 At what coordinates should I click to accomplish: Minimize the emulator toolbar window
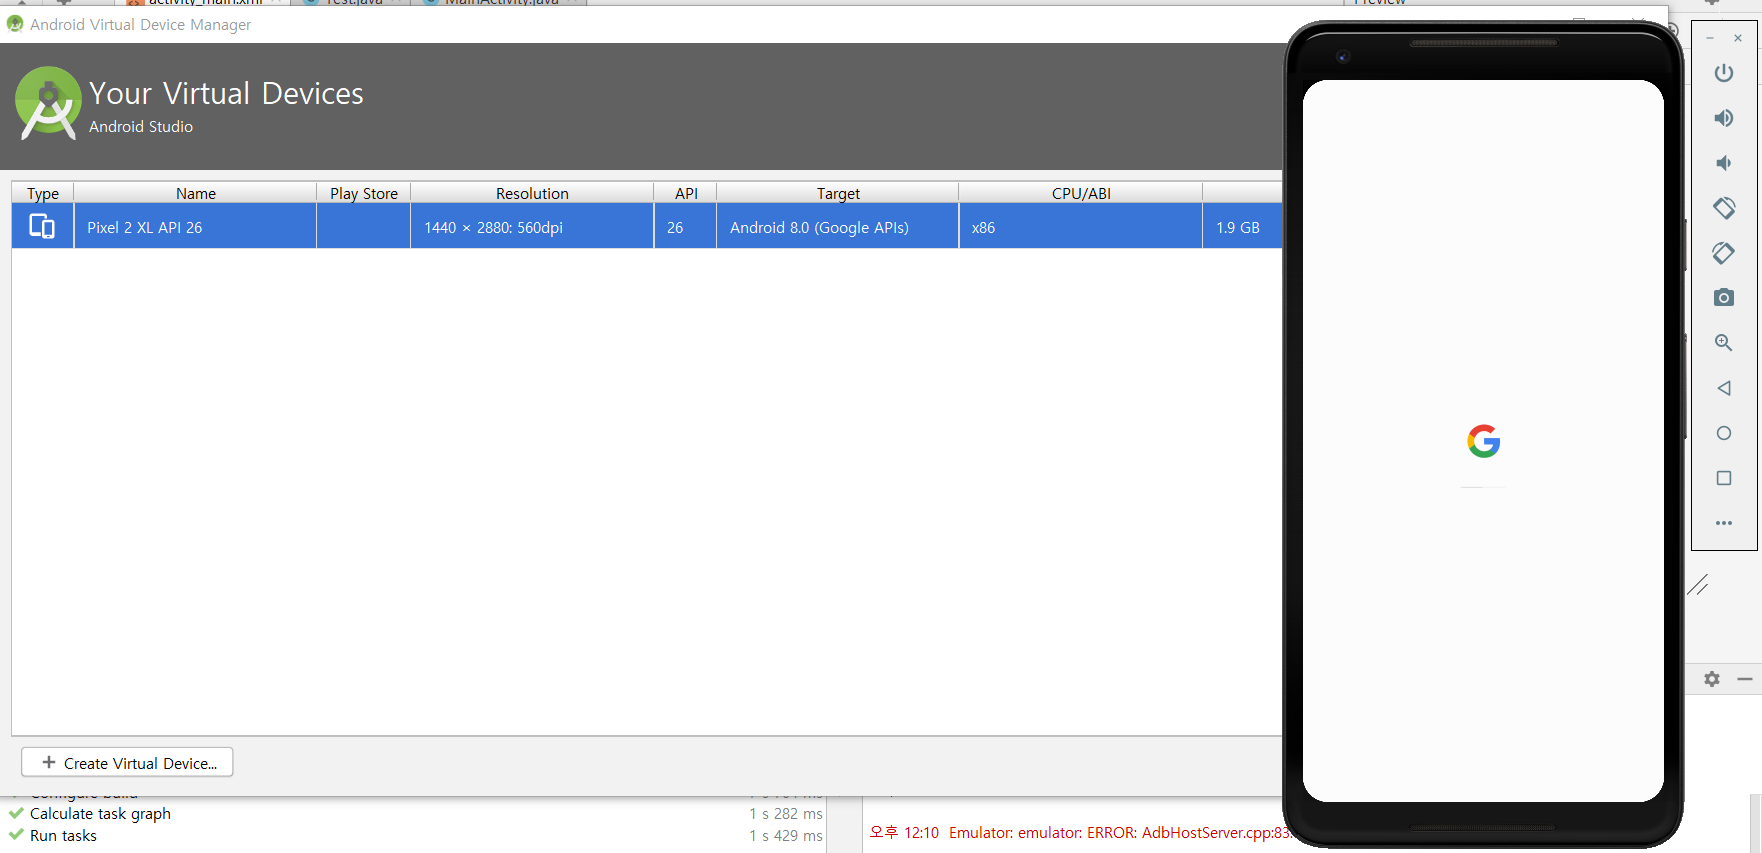click(x=1710, y=38)
